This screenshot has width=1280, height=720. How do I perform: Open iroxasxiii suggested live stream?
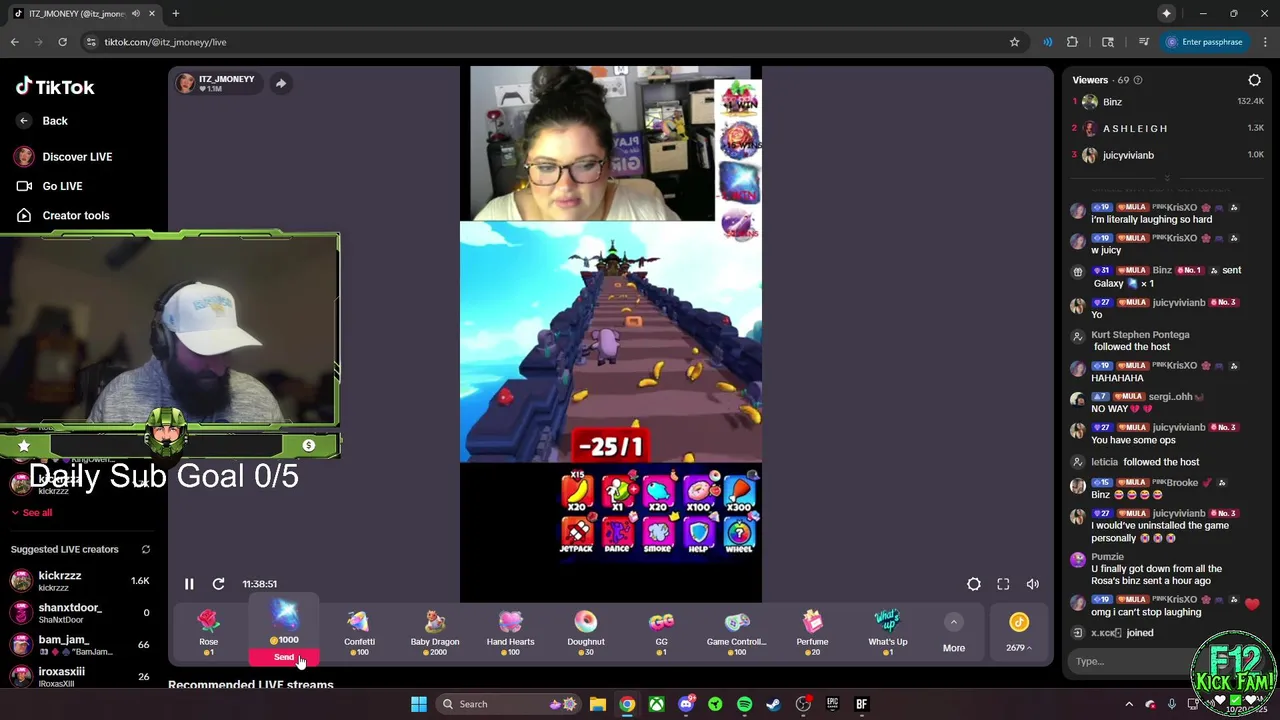80,676
